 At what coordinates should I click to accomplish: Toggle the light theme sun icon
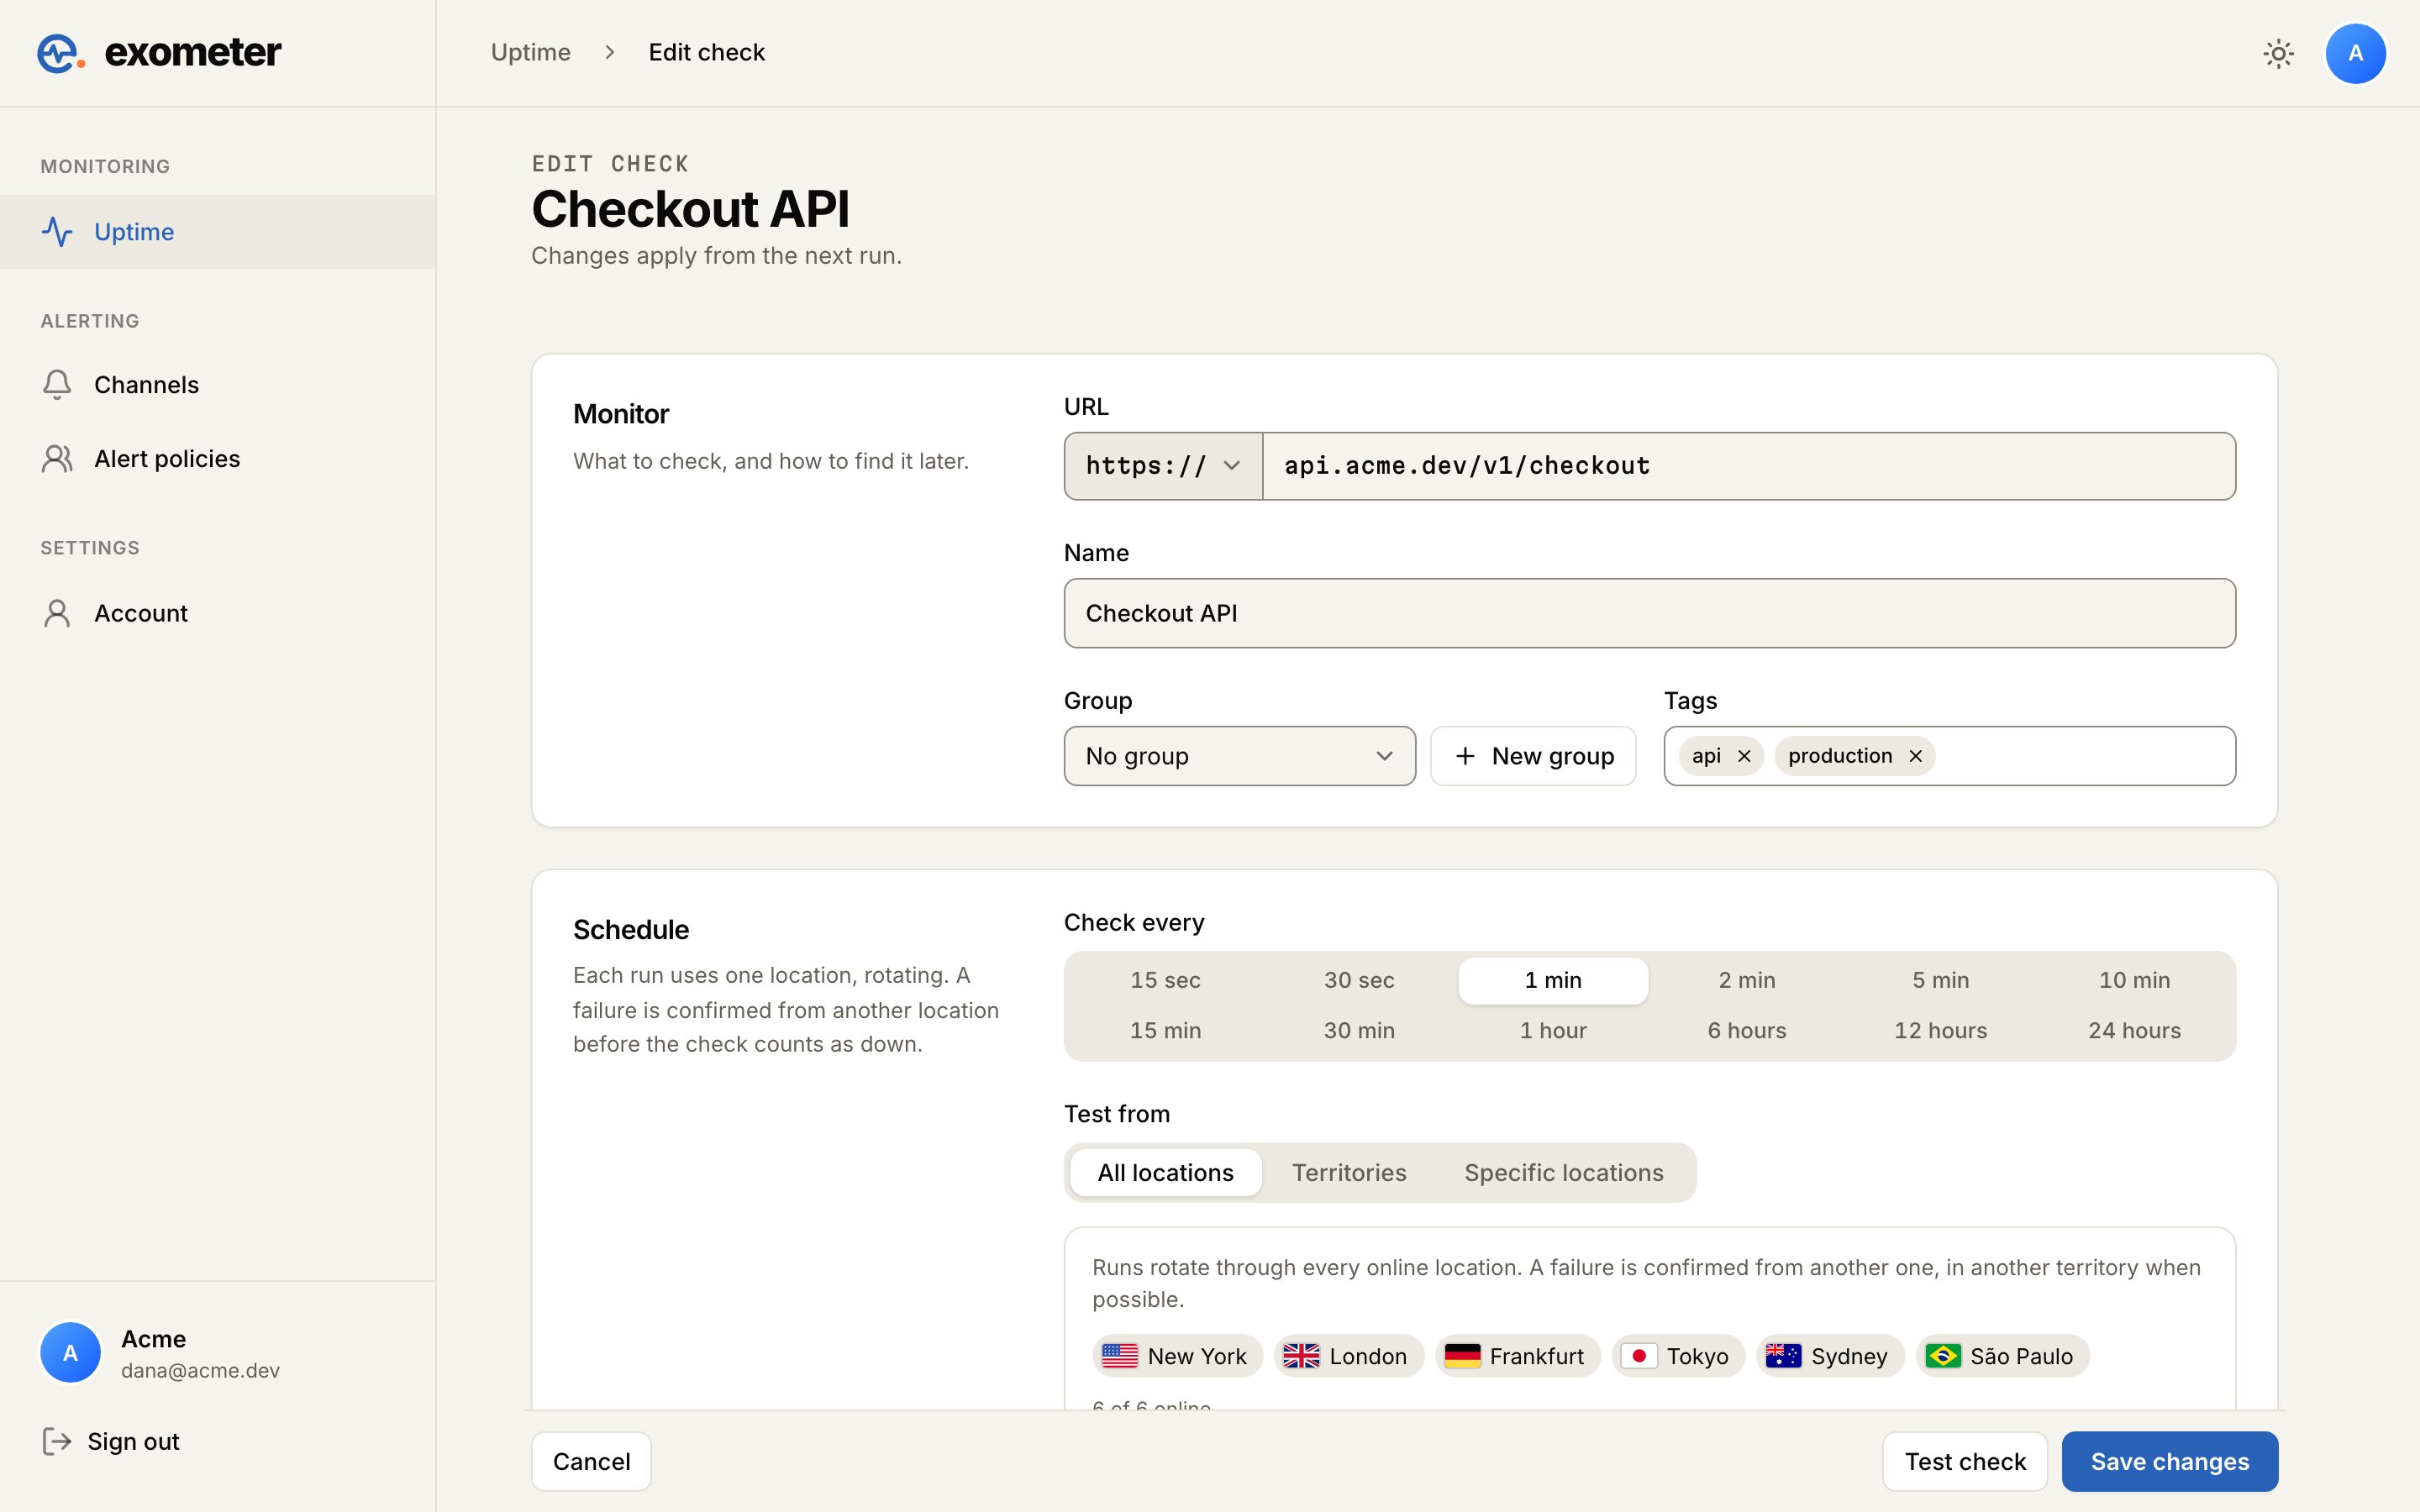pyautogui.click(x=2278, y=53)
